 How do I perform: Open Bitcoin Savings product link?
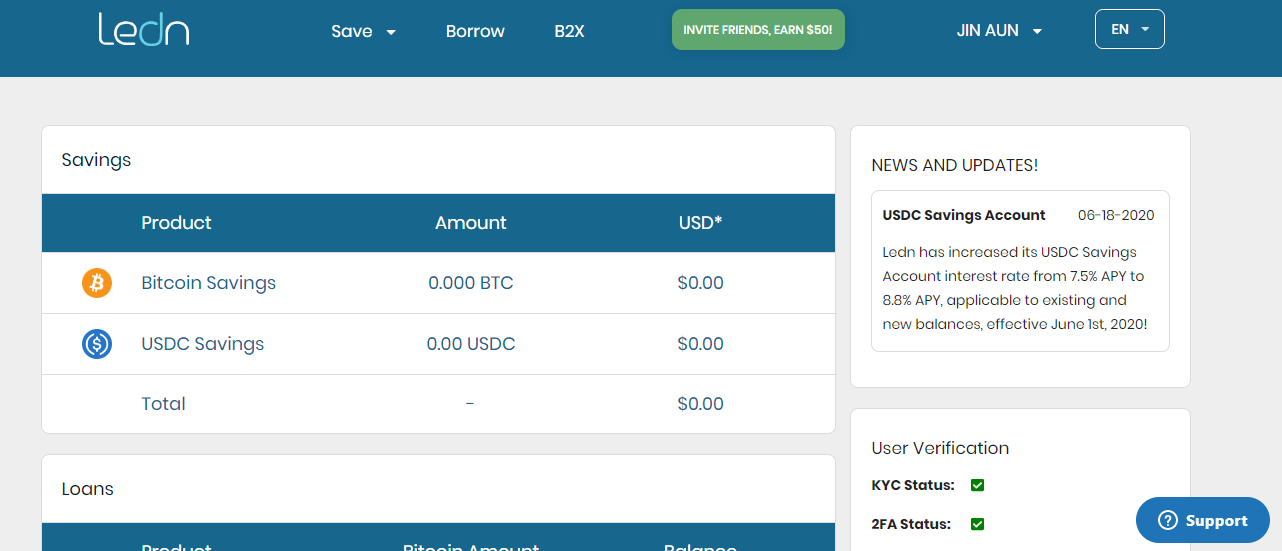click(208, 283)
